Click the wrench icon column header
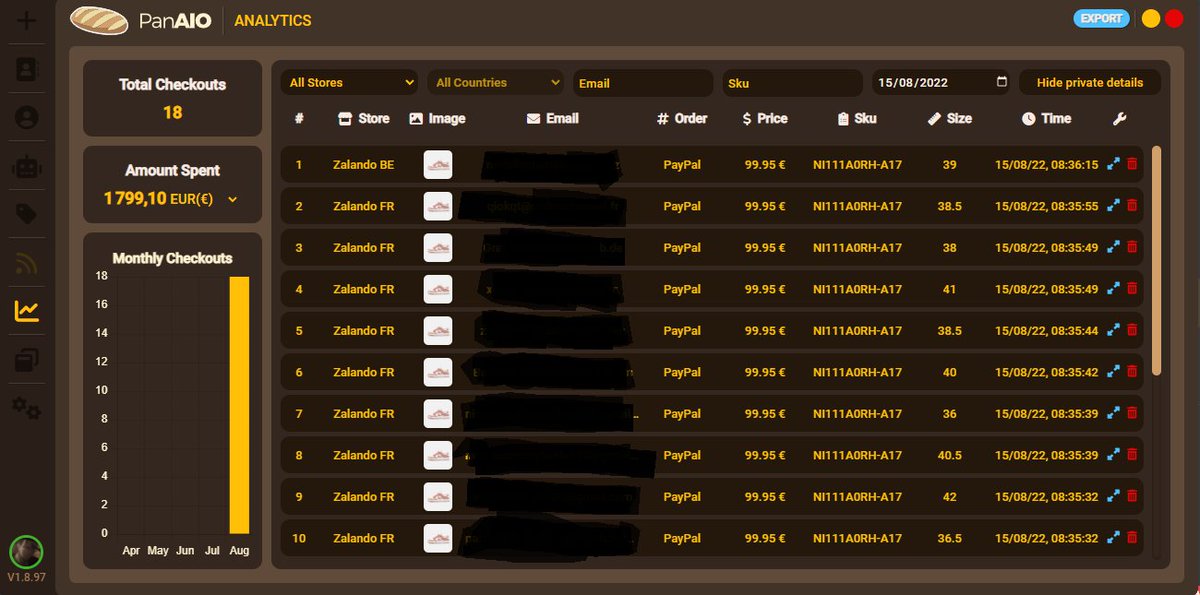Image resolution: width=1200 pixels, height=595 pixels. [x=1119, y=118]
